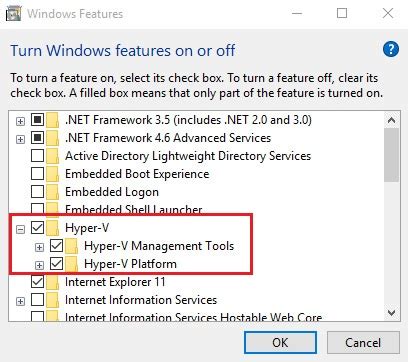The image size is (408, 362).
Task: Toggle the Embedded Boot Experience checkbox
Action: (x=37, y=174)
